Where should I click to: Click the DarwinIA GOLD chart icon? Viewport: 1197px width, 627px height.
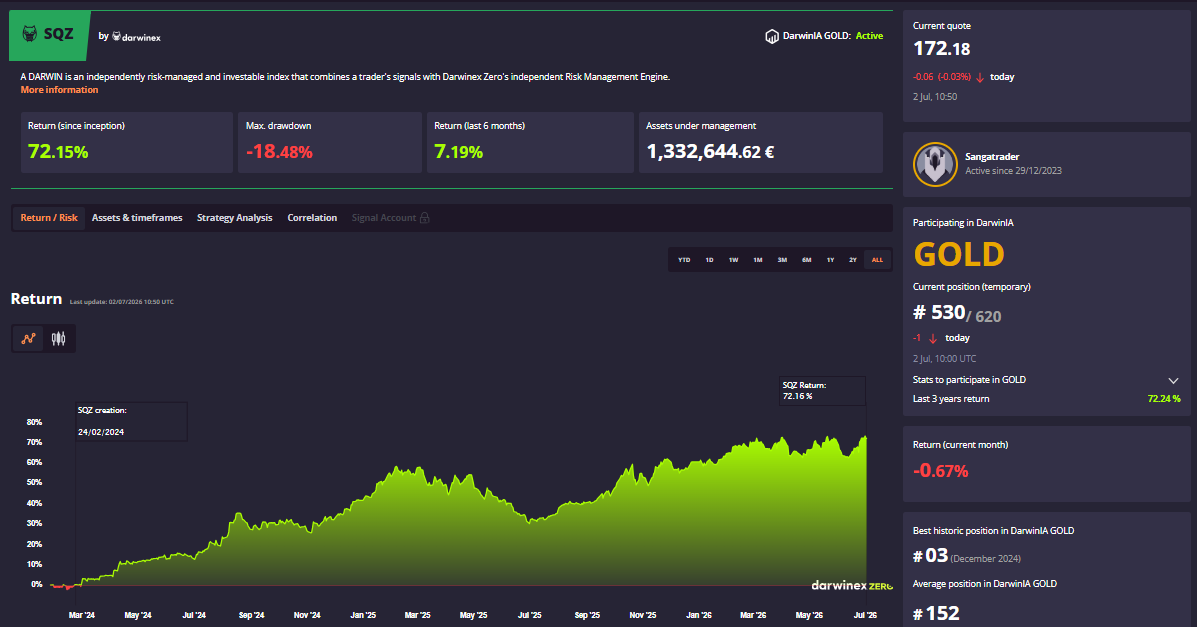click(772, 36)
